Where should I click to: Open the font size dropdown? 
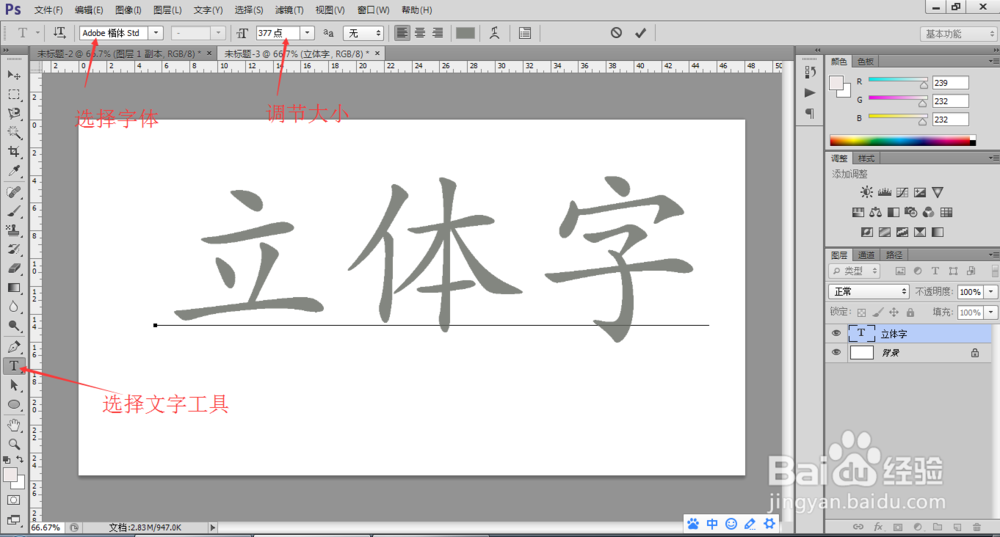coord(307,33)
